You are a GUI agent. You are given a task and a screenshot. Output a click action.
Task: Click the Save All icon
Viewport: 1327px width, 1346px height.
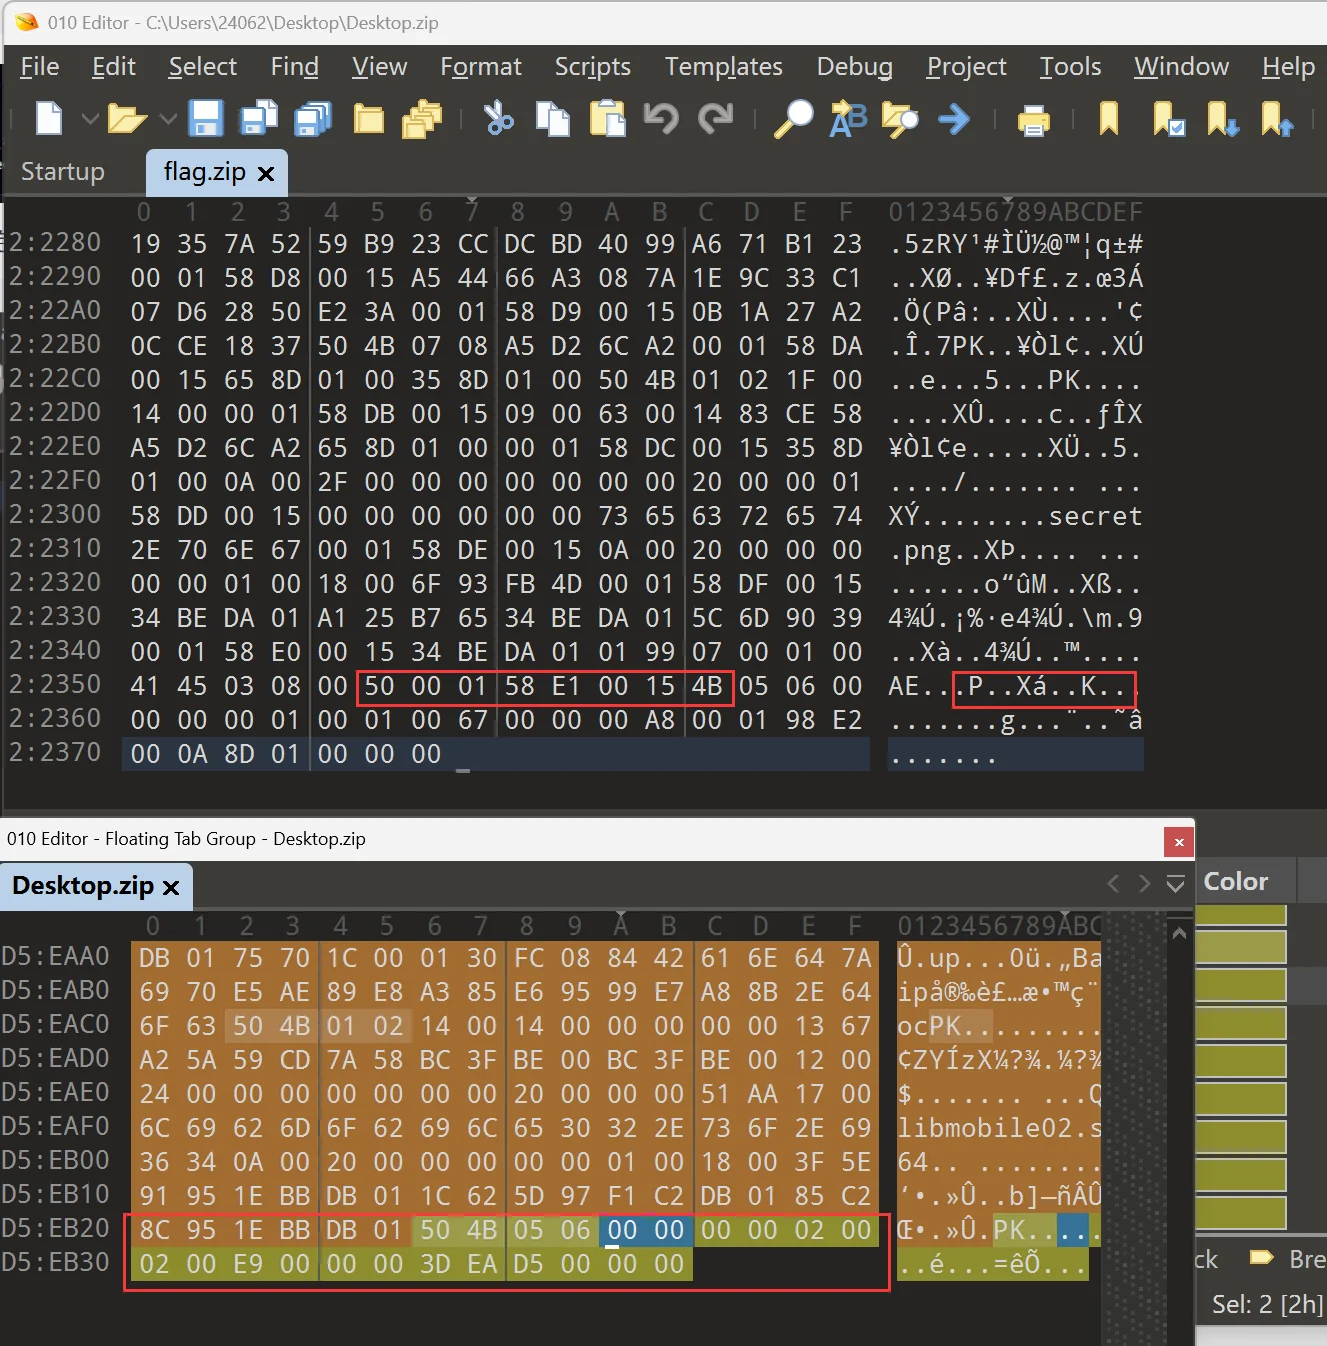313,119
